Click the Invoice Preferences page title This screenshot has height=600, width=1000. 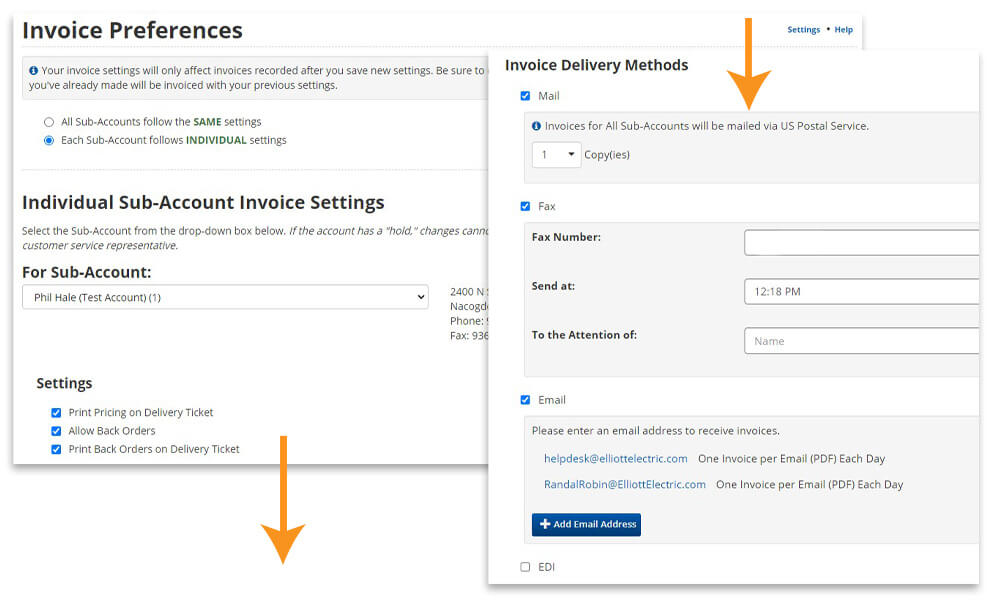(x=132, y=31)
